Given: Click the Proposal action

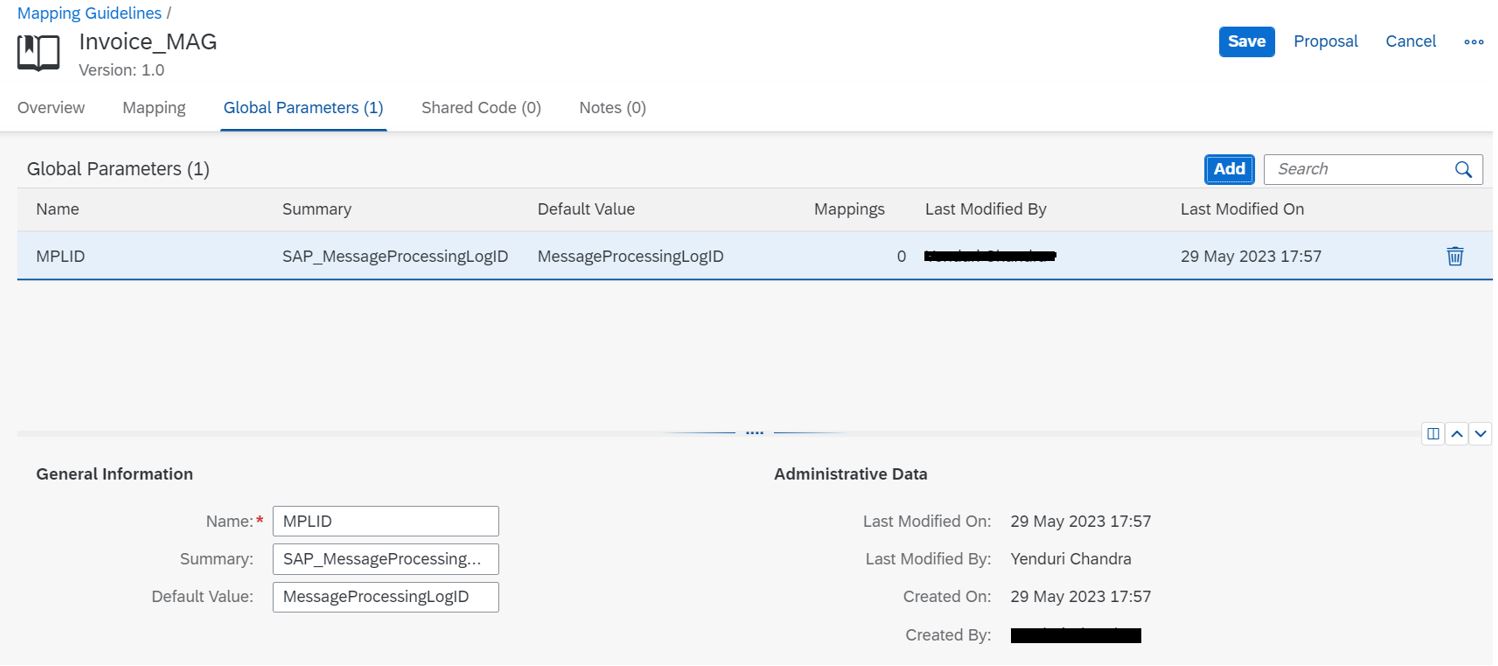Looking at the screenshot, I should click(x=1325, y=41).
